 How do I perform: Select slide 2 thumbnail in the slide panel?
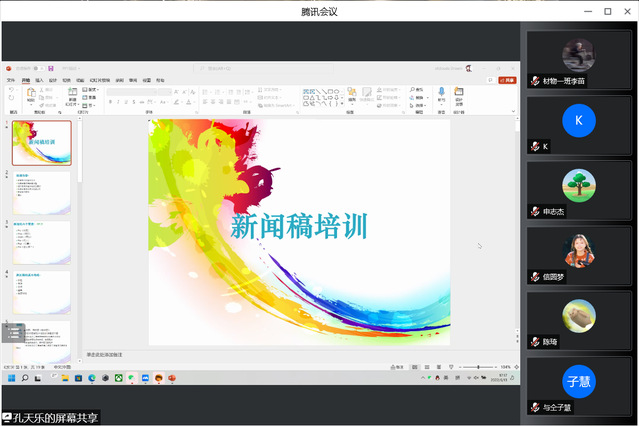tap(43, 192)
